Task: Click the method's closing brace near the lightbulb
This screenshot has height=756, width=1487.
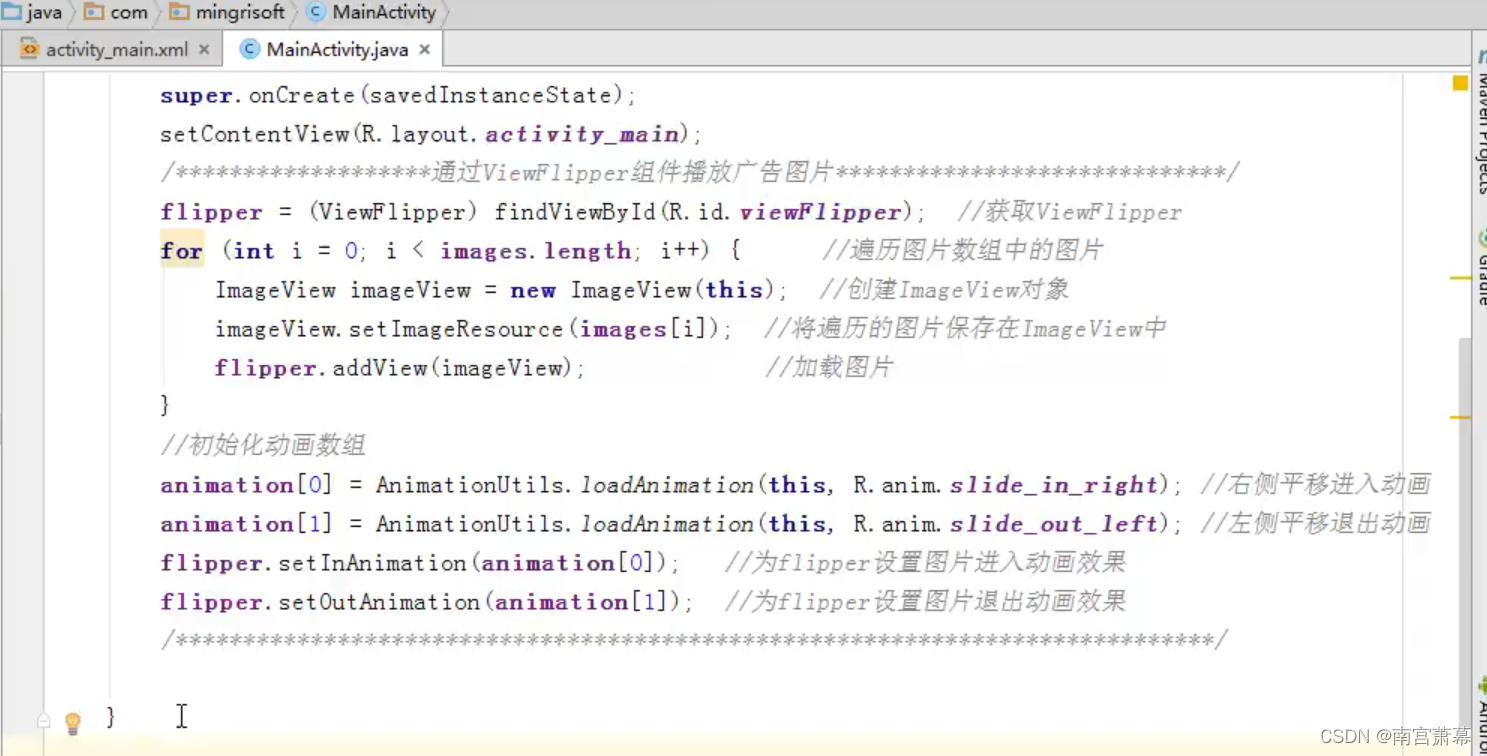Action: (110, 717)
